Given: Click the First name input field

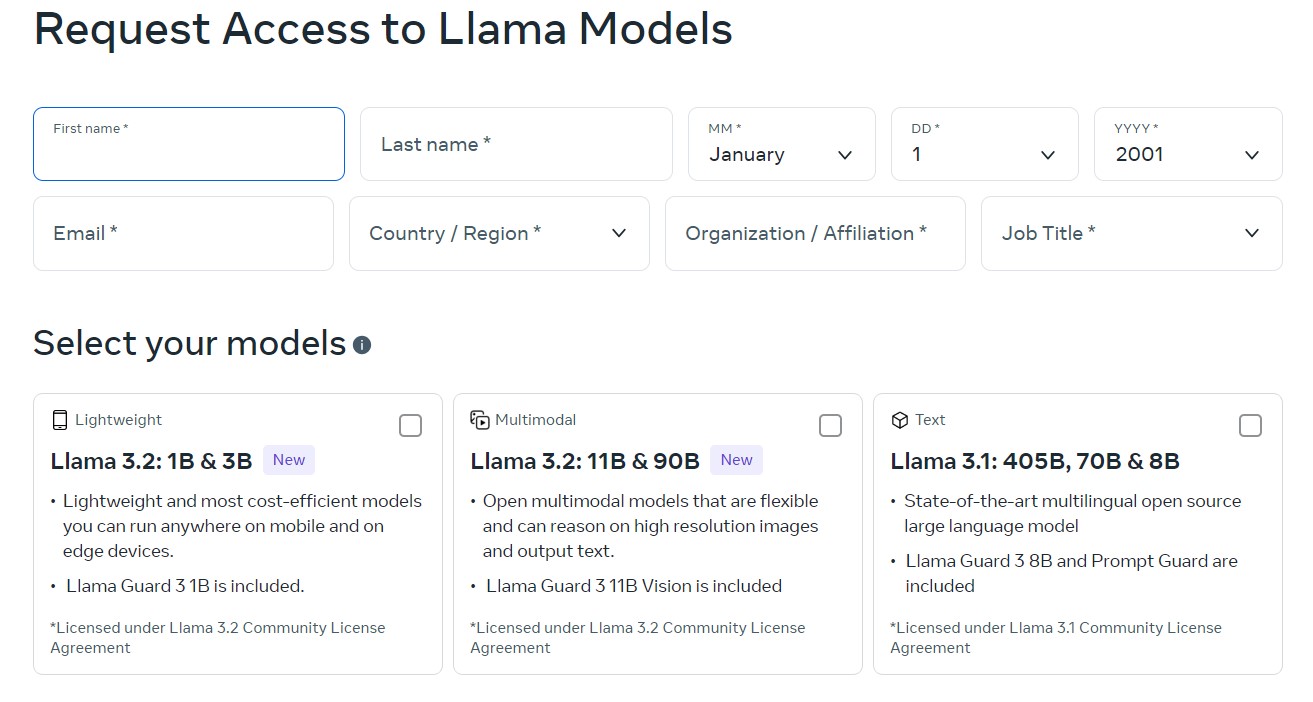Looking at the screenshot, I should [x=188, y=143].
